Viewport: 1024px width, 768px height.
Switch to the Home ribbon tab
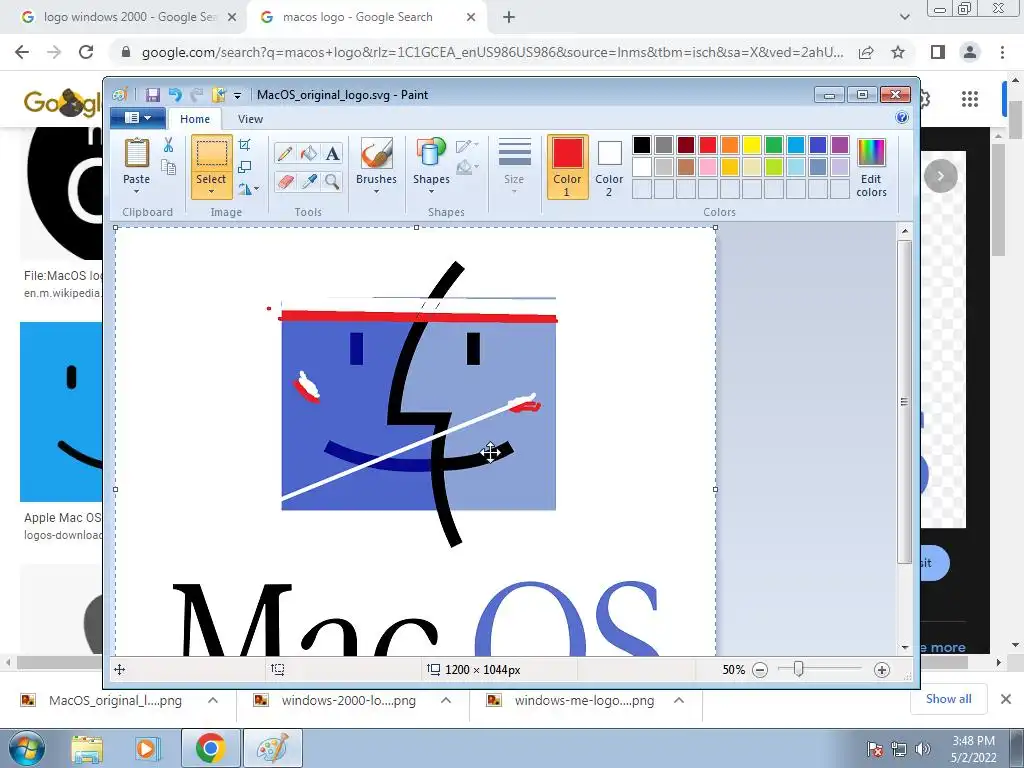195,119
